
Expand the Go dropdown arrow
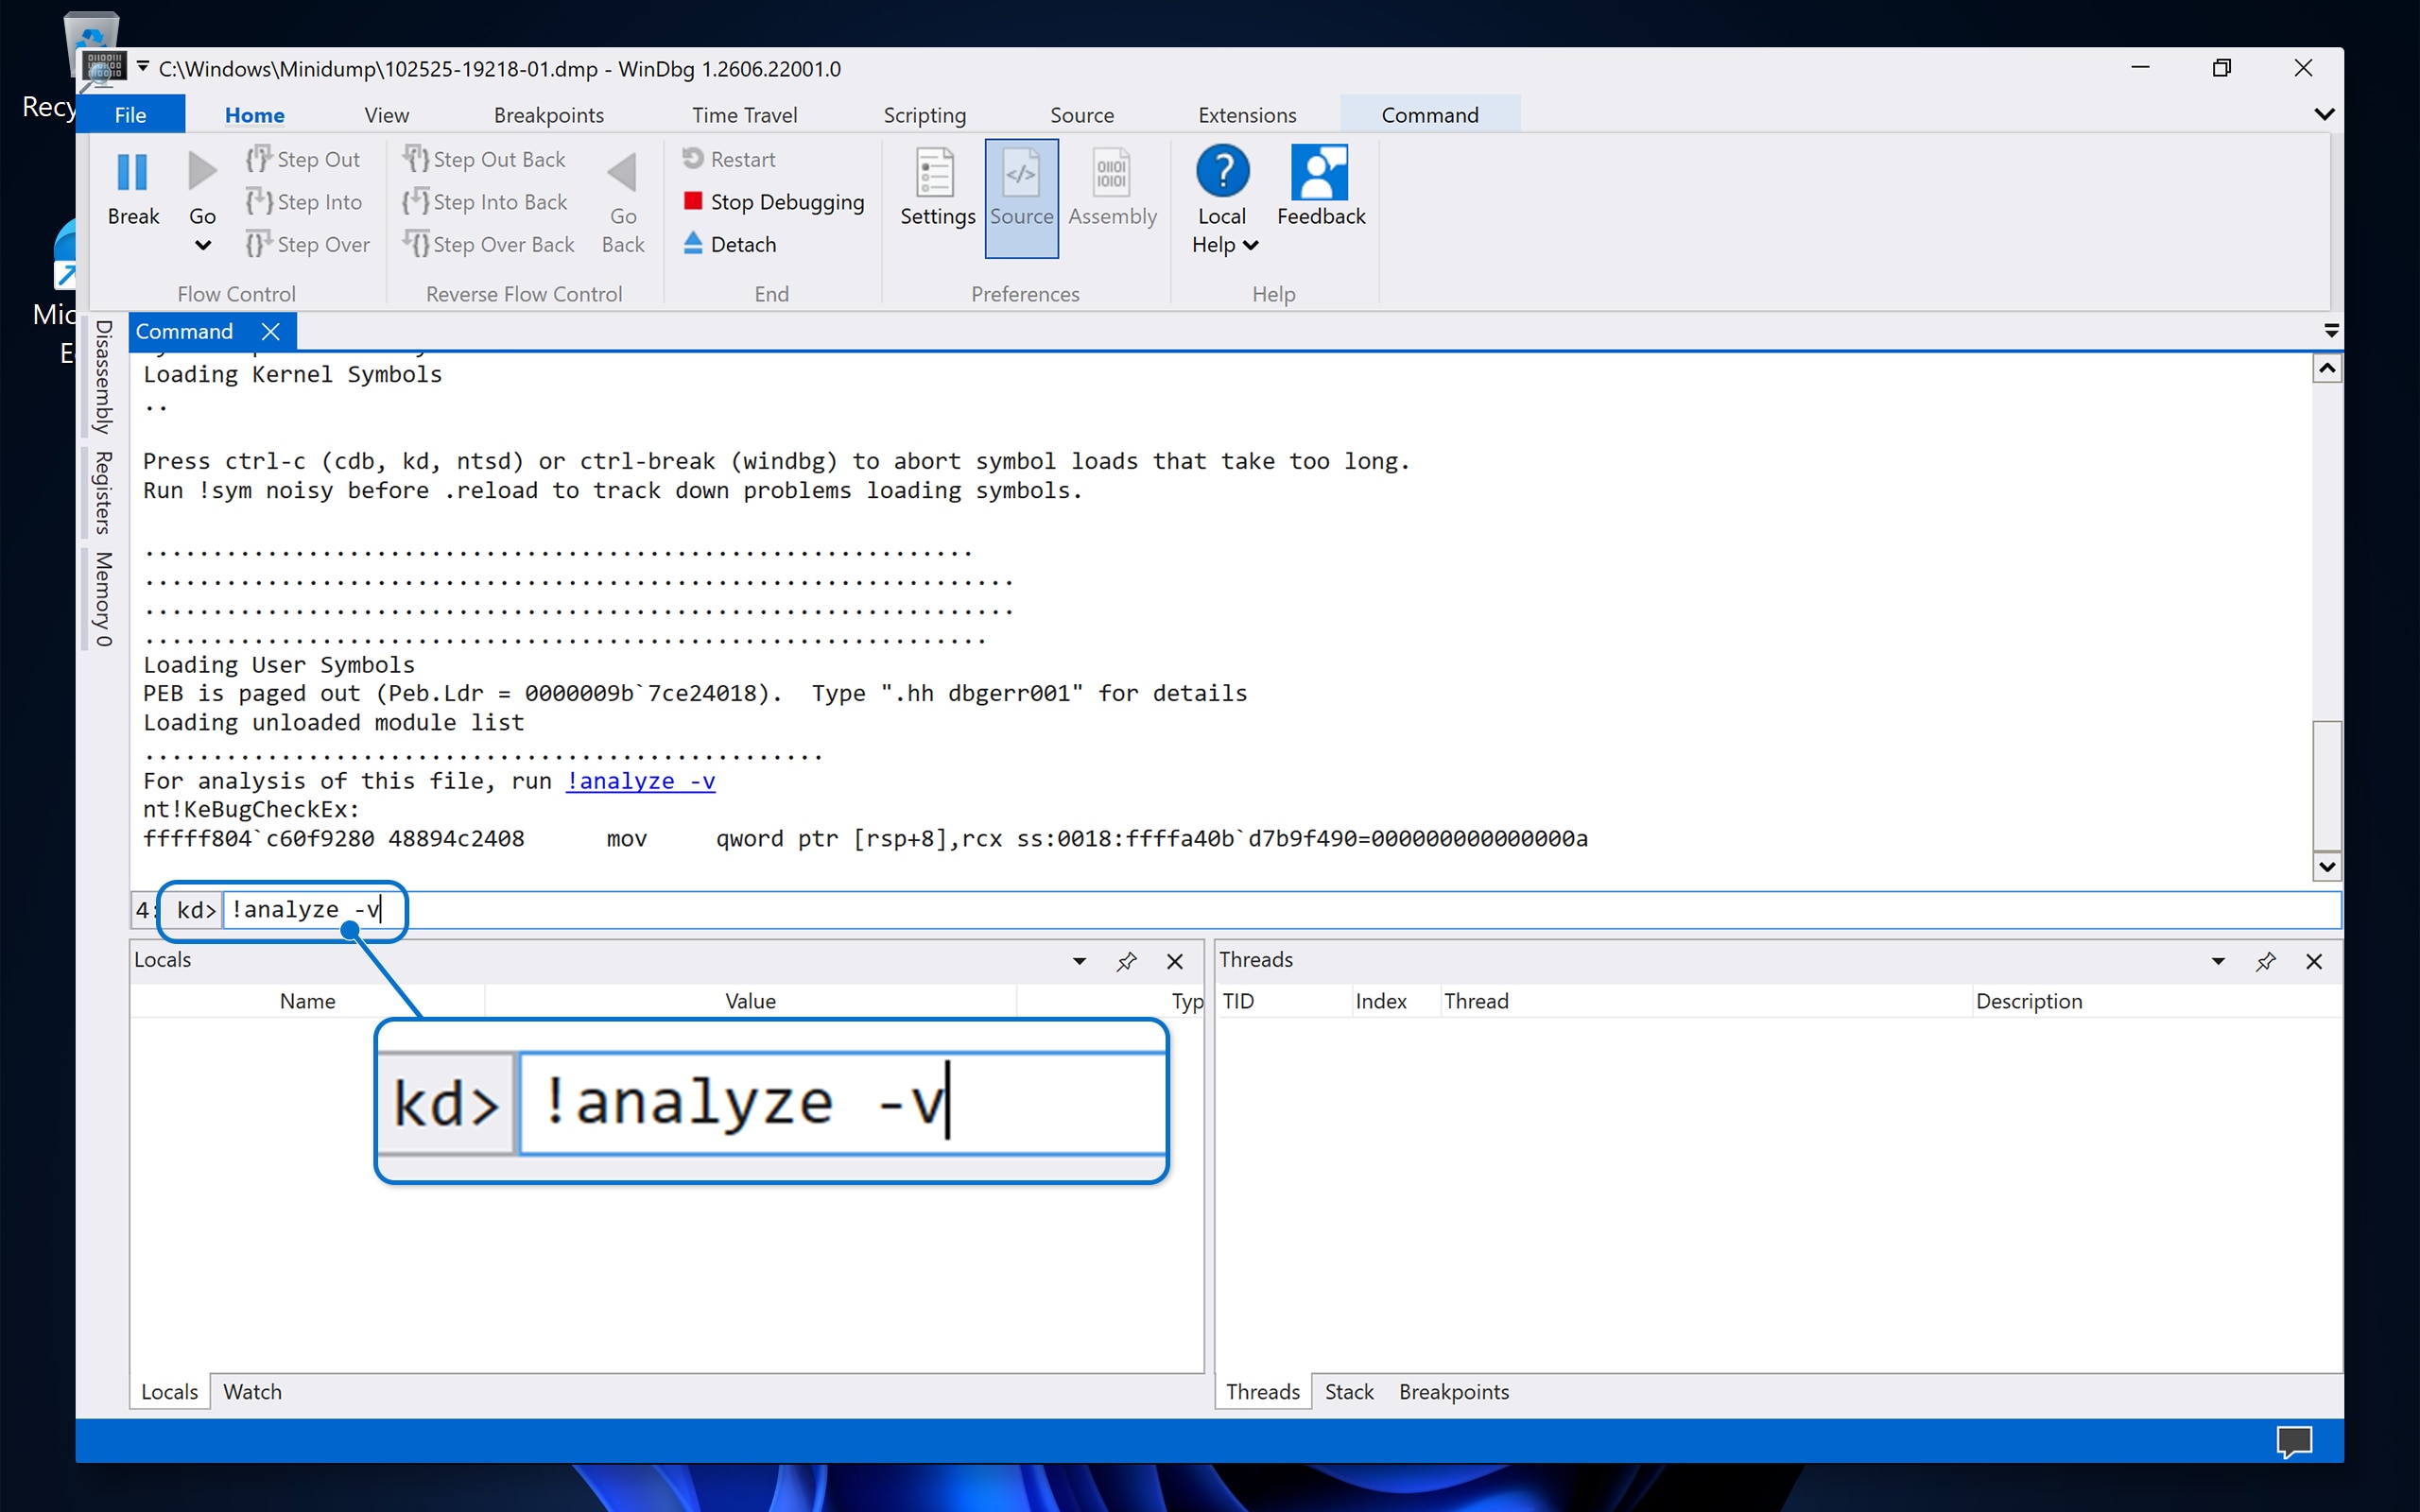[202, 245]
